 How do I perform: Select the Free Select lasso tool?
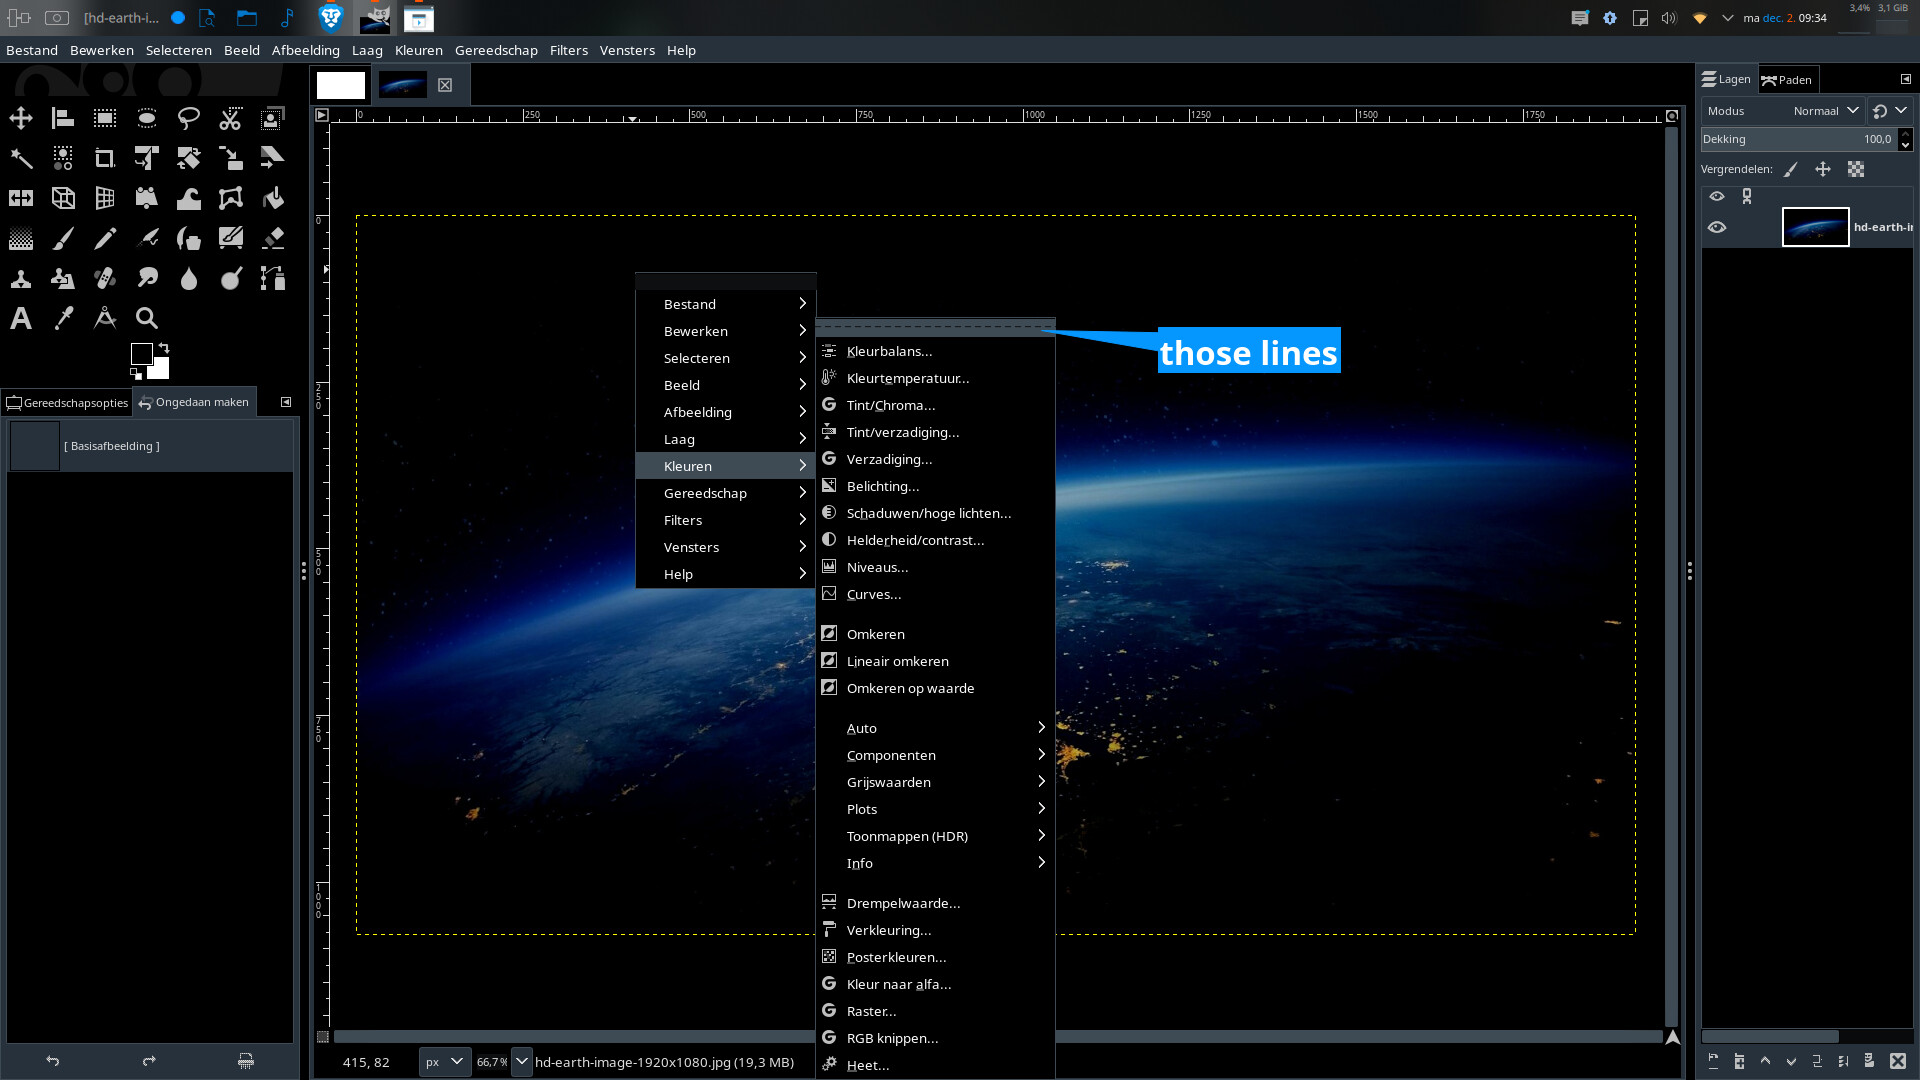(188, 118)
